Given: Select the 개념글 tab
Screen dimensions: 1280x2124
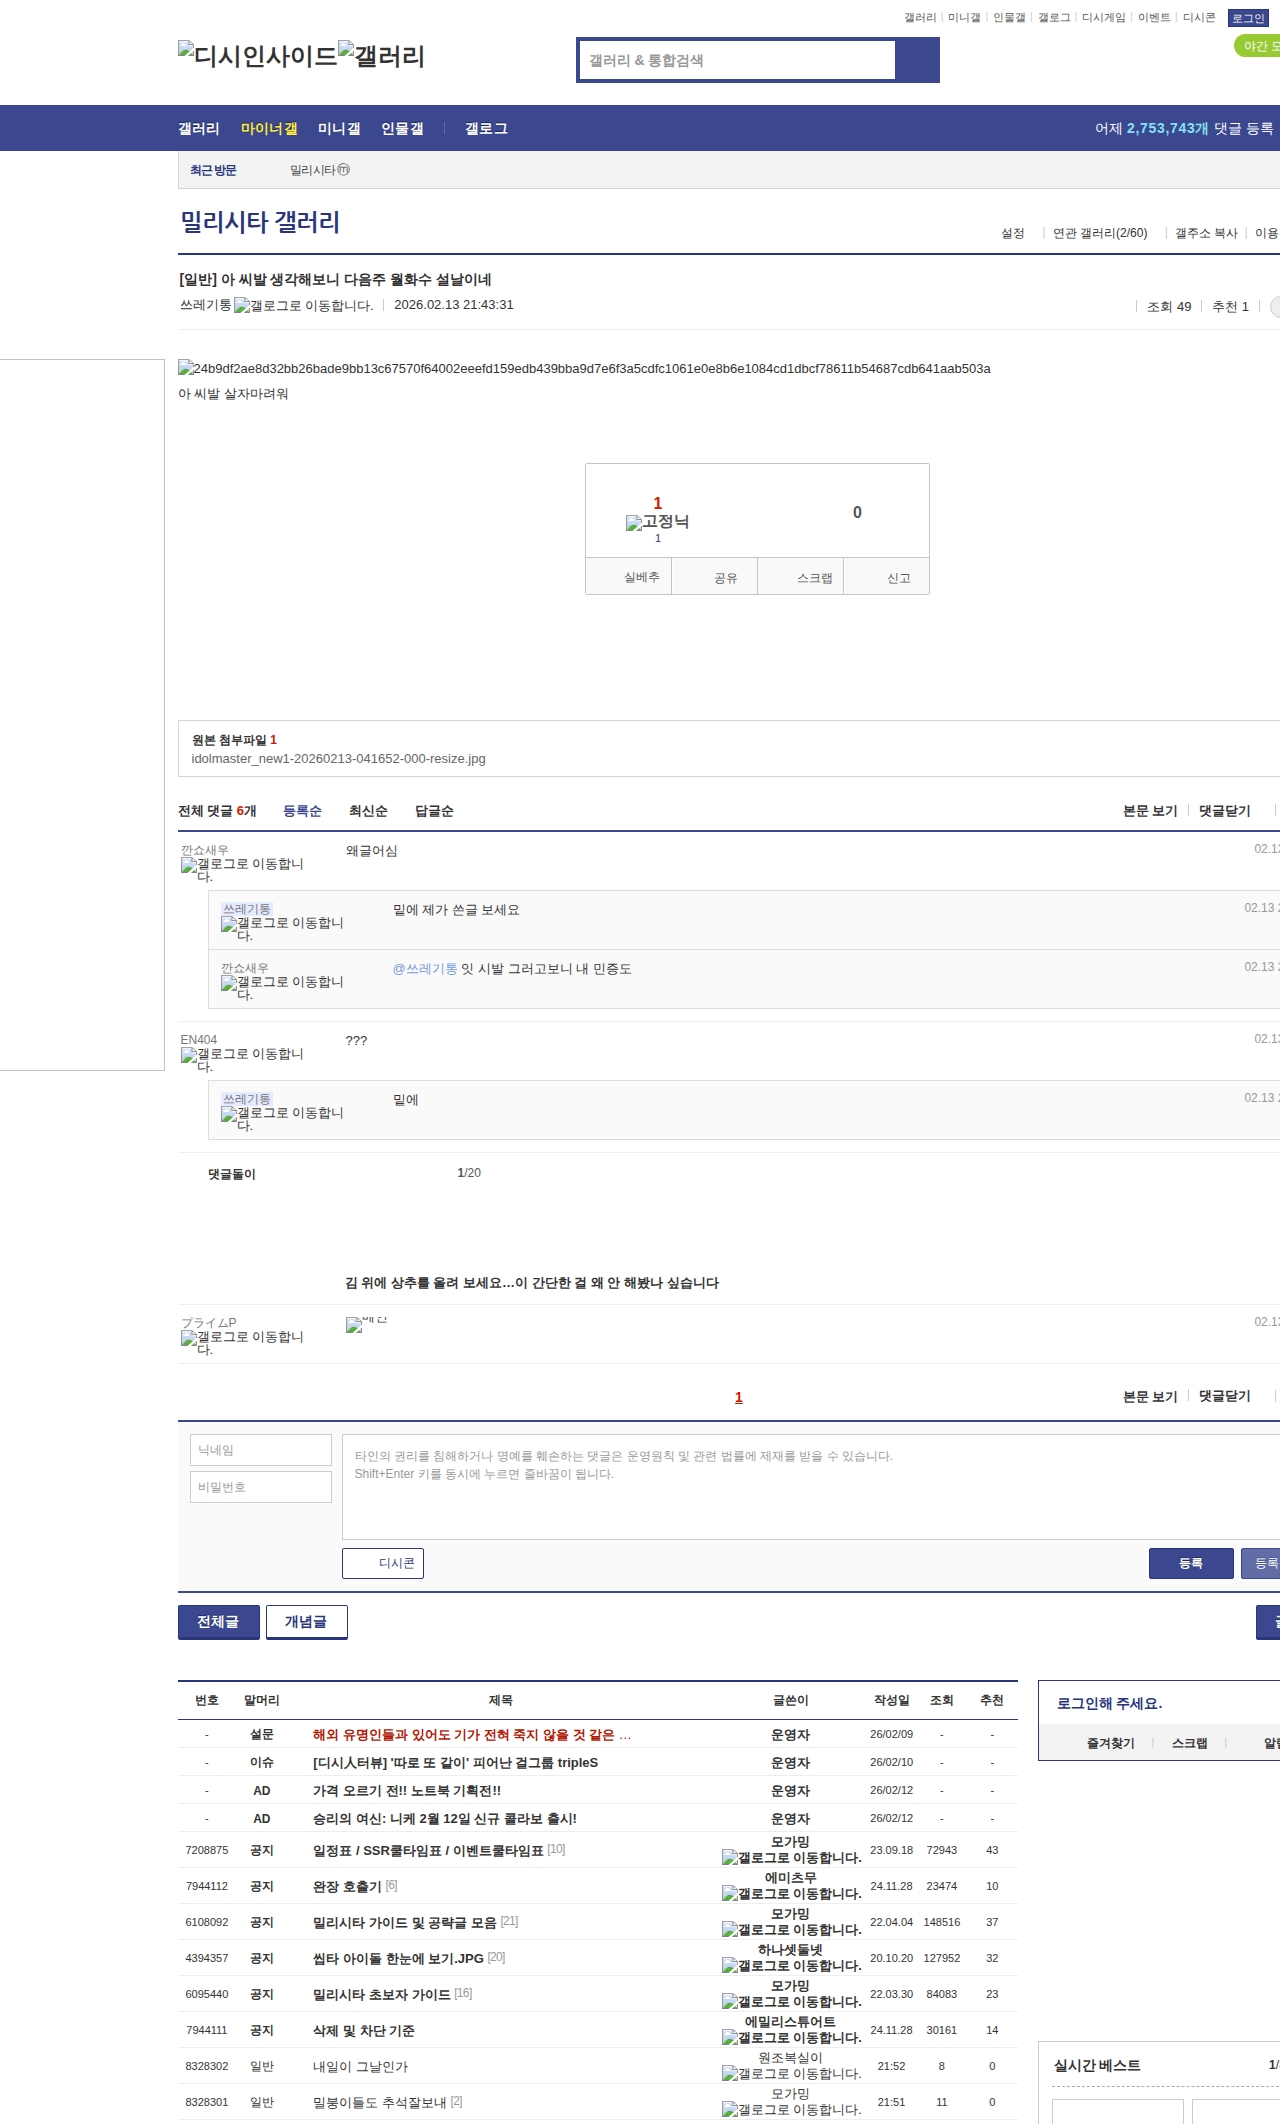Looking at the screenshot, I should pos(306,1621).
